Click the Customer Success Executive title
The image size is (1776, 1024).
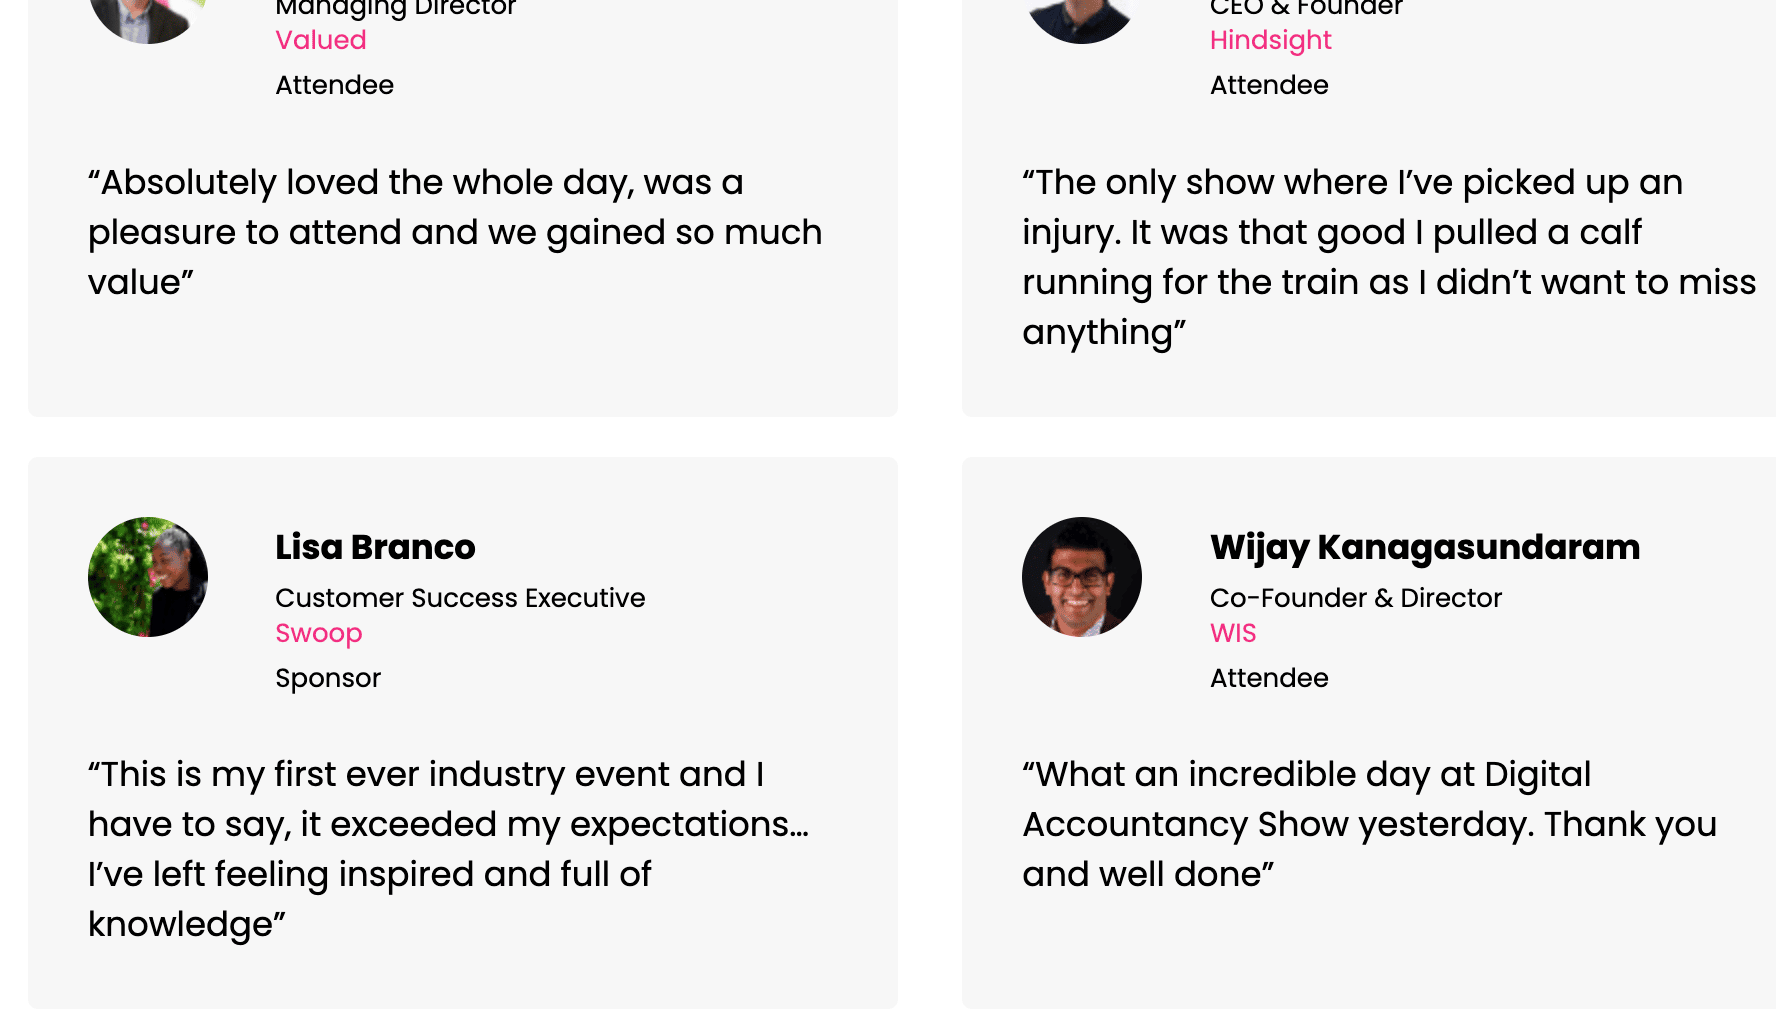click(x=460, y=598)
